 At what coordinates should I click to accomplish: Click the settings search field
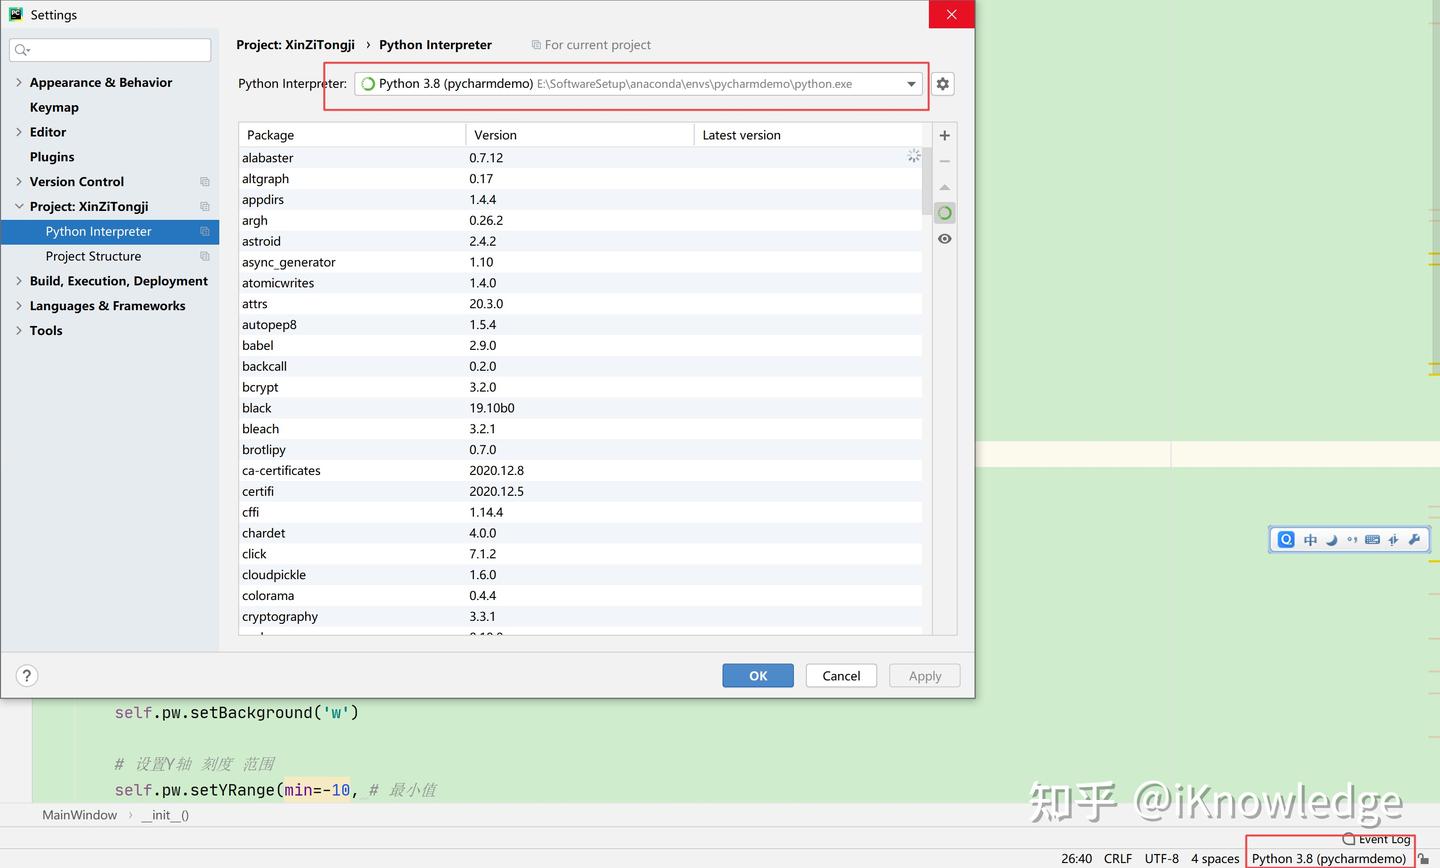tap(110, 49)
